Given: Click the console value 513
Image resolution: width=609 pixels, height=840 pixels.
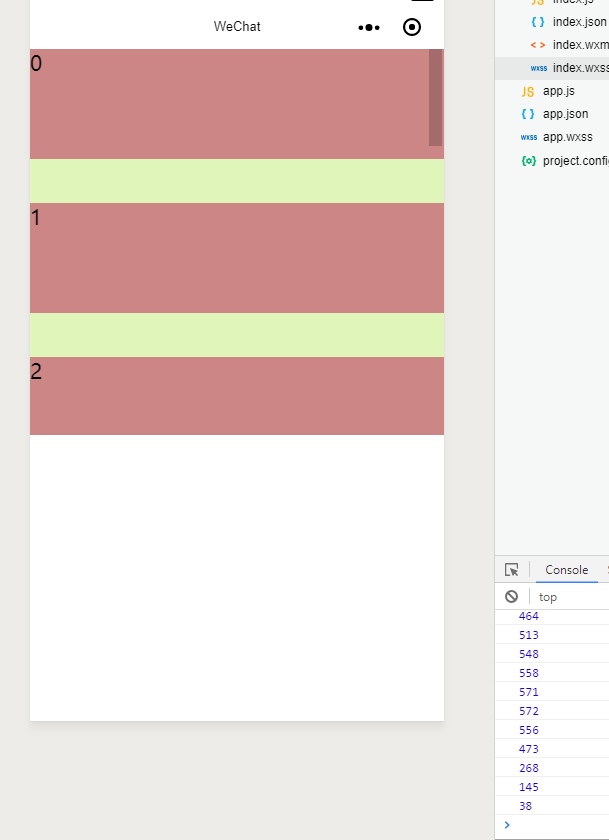Looking at the screenshot, I should pyautogui.click(x=529, y=635).
